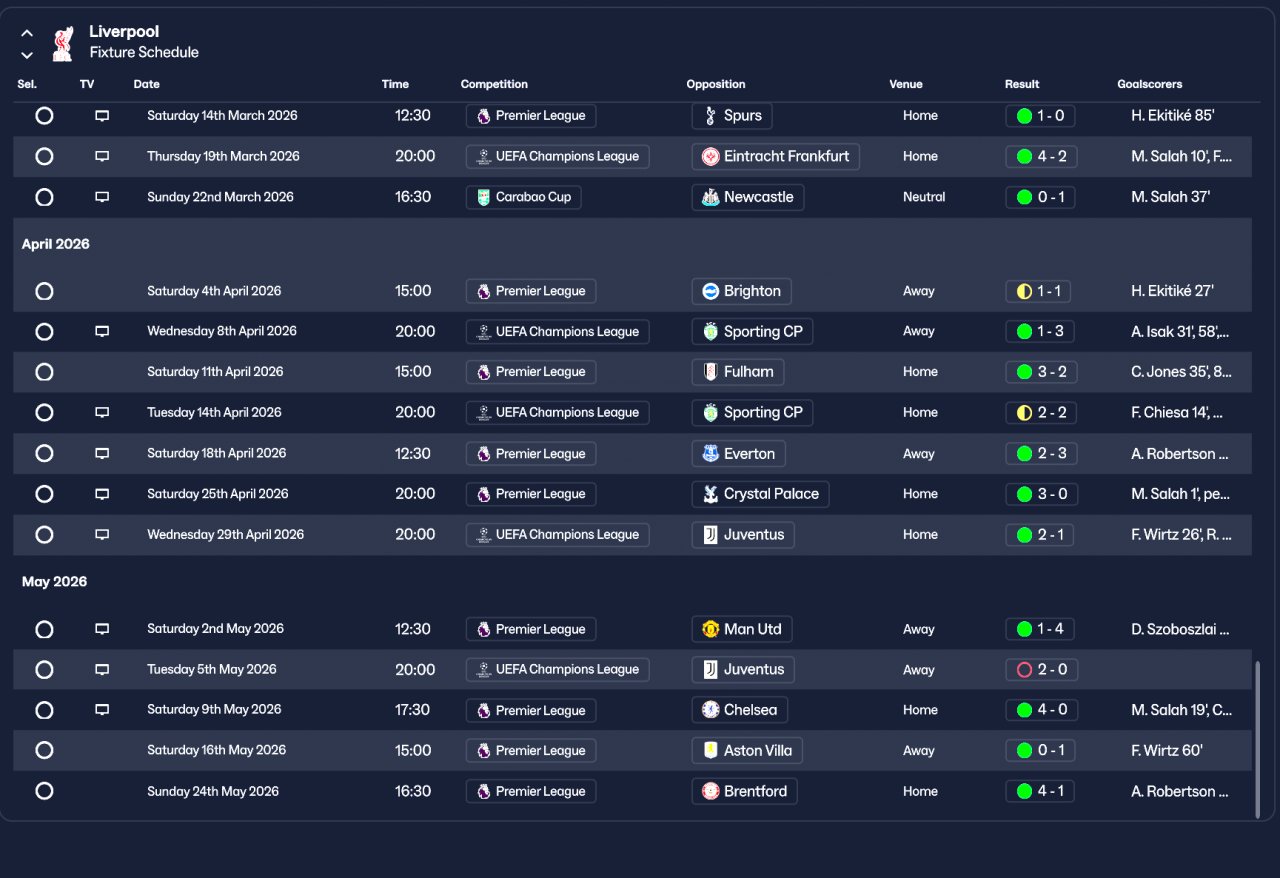Screen dimensions: 1280x878
Task: Click the Aston Villa club crest
Action: [710, 750]
